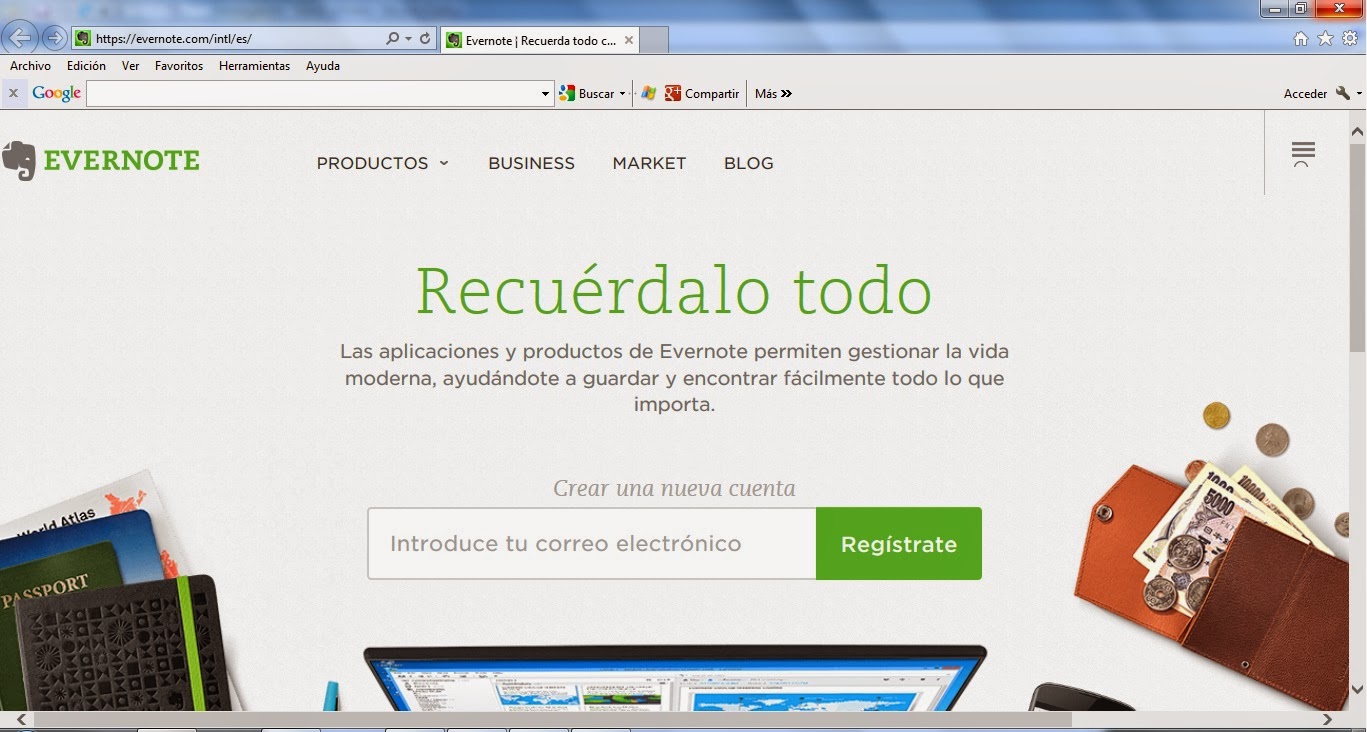Click the Google logo on the toolbar
Screen dimensions: 1367x732
tap(57, 93)
